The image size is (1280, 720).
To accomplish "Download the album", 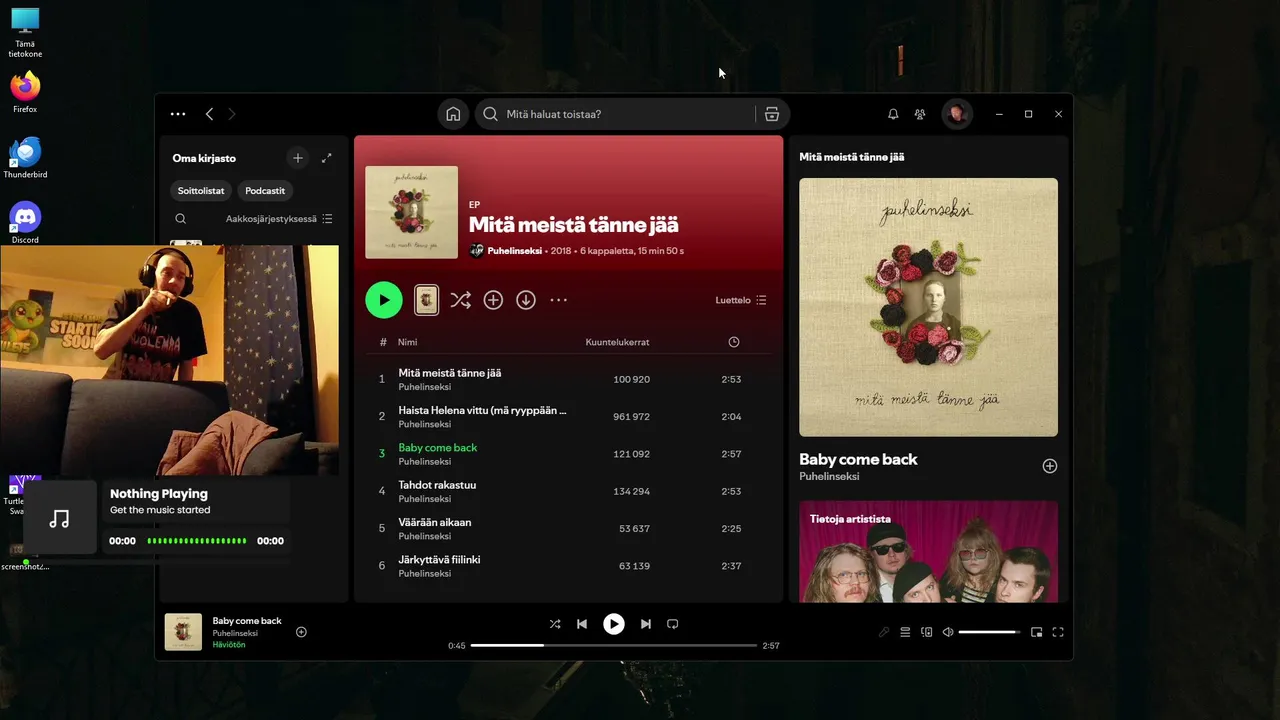I will coord(526,300).
